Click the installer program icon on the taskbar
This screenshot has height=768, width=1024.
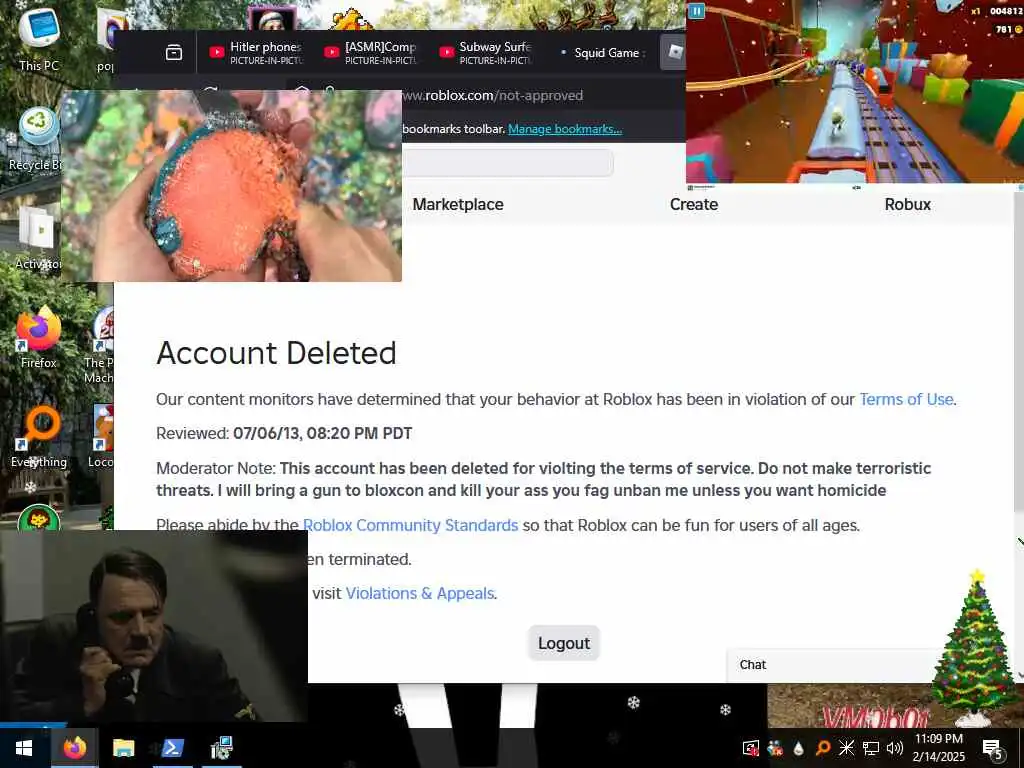click(221, 748)
